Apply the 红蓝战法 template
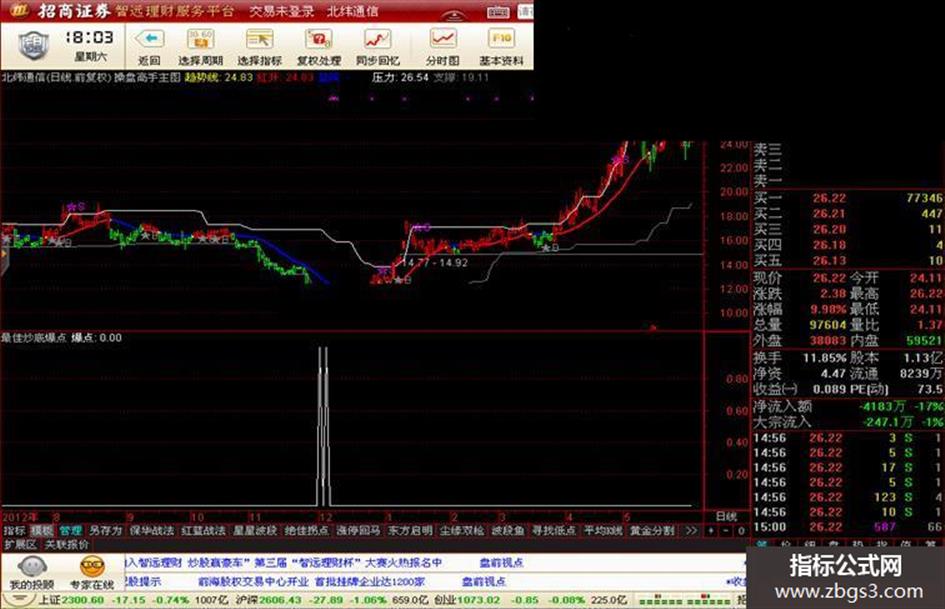The image size is (945, 609). pos(203,531)
